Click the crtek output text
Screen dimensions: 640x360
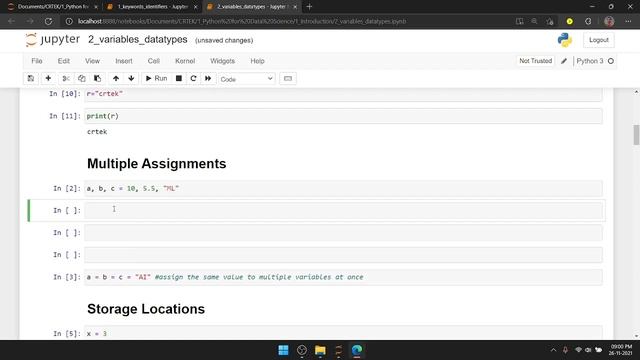(97, 132)
